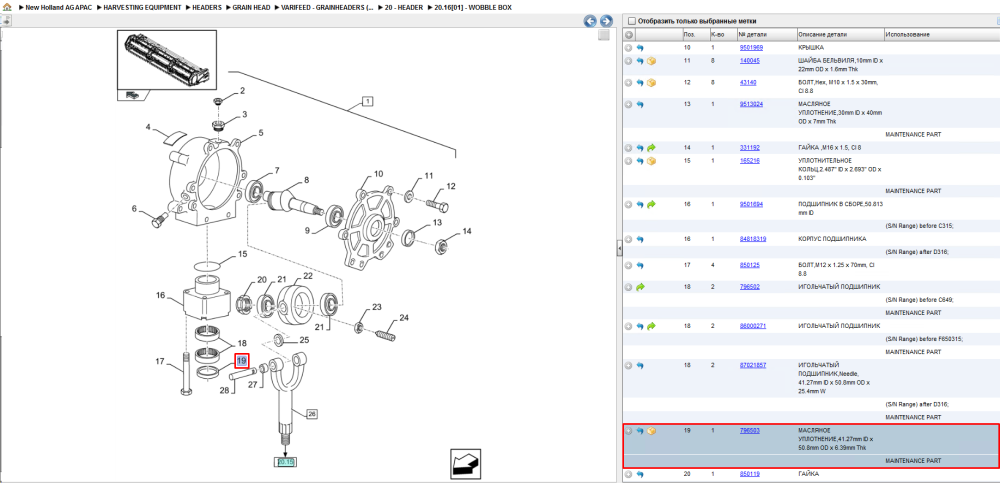
Task: Click green arrow icon for part 331192
Action: coord(652,148)
